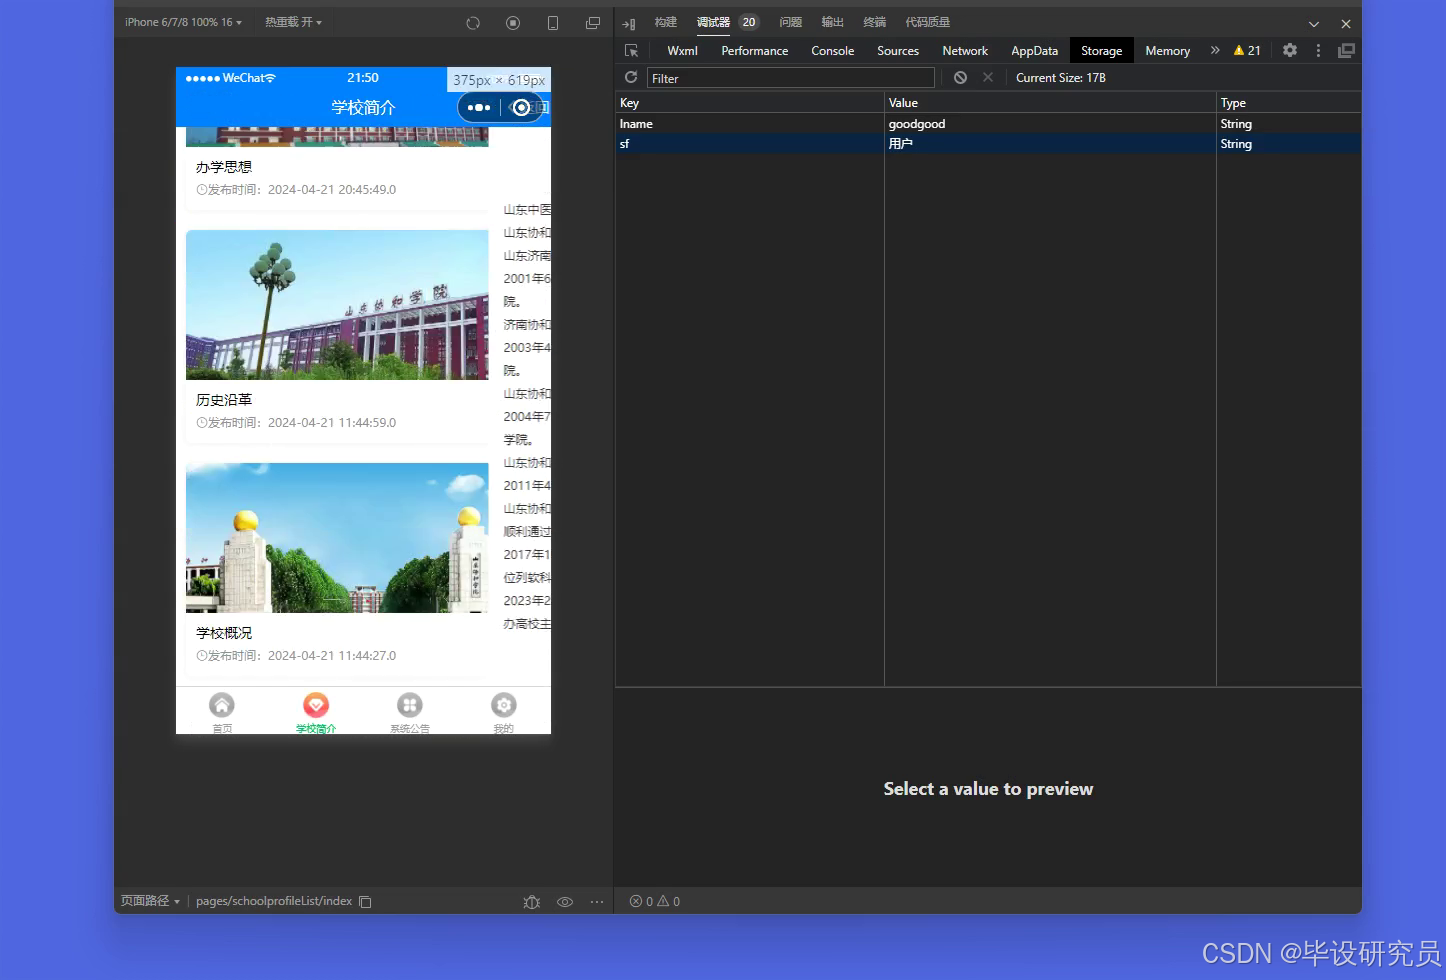Image resolution: width=1446 pixels, height=980 pixels.
Task: Click the errors and warnings counter
Action: pos(655,902)
